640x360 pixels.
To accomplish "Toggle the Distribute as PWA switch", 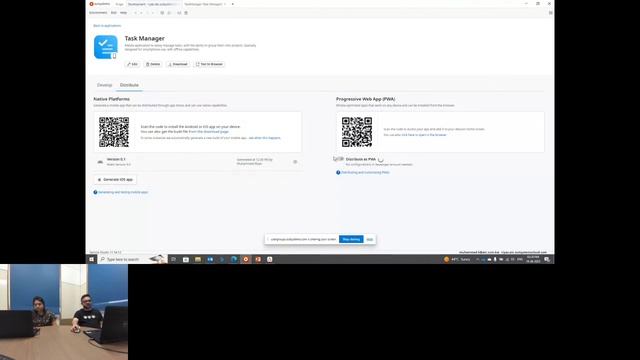I will point(338,159).
